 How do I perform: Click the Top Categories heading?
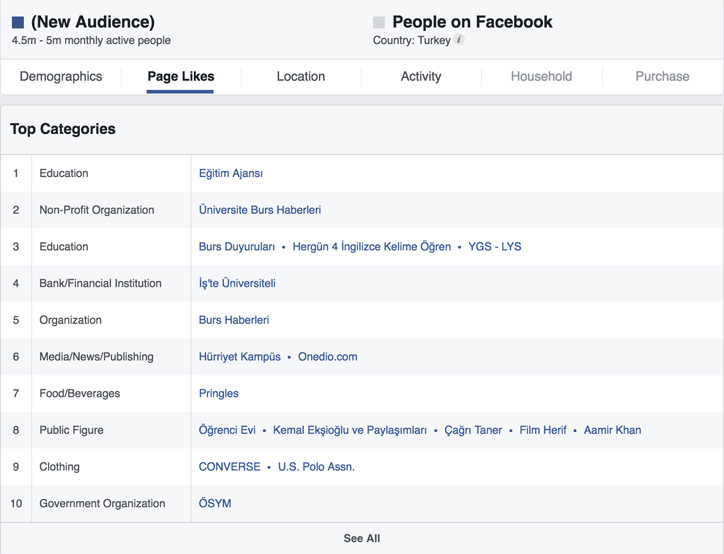[x=63, y=129]
